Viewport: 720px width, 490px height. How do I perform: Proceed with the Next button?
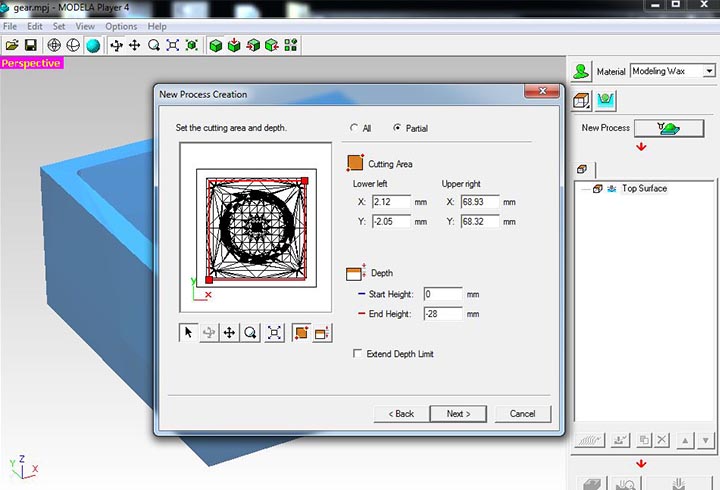[x=458, y=414]
